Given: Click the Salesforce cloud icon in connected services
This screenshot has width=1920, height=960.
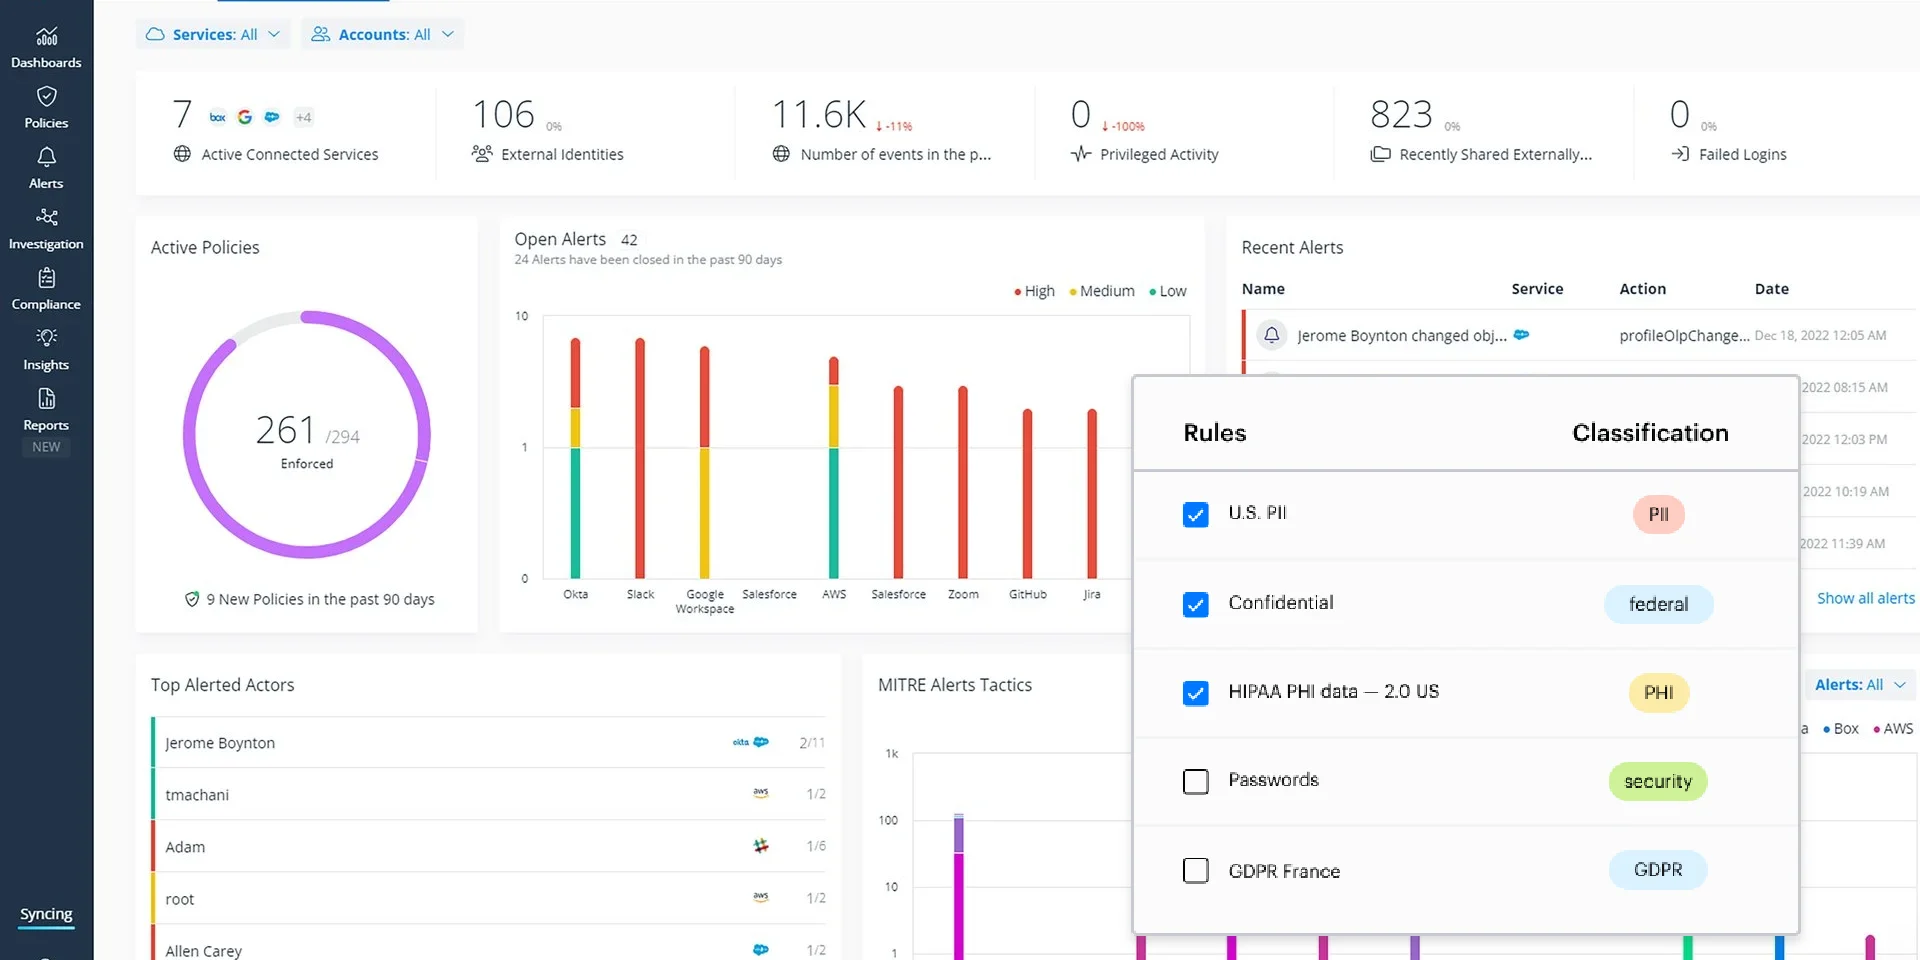Looking at the screenshot, I should coord(272,117).
